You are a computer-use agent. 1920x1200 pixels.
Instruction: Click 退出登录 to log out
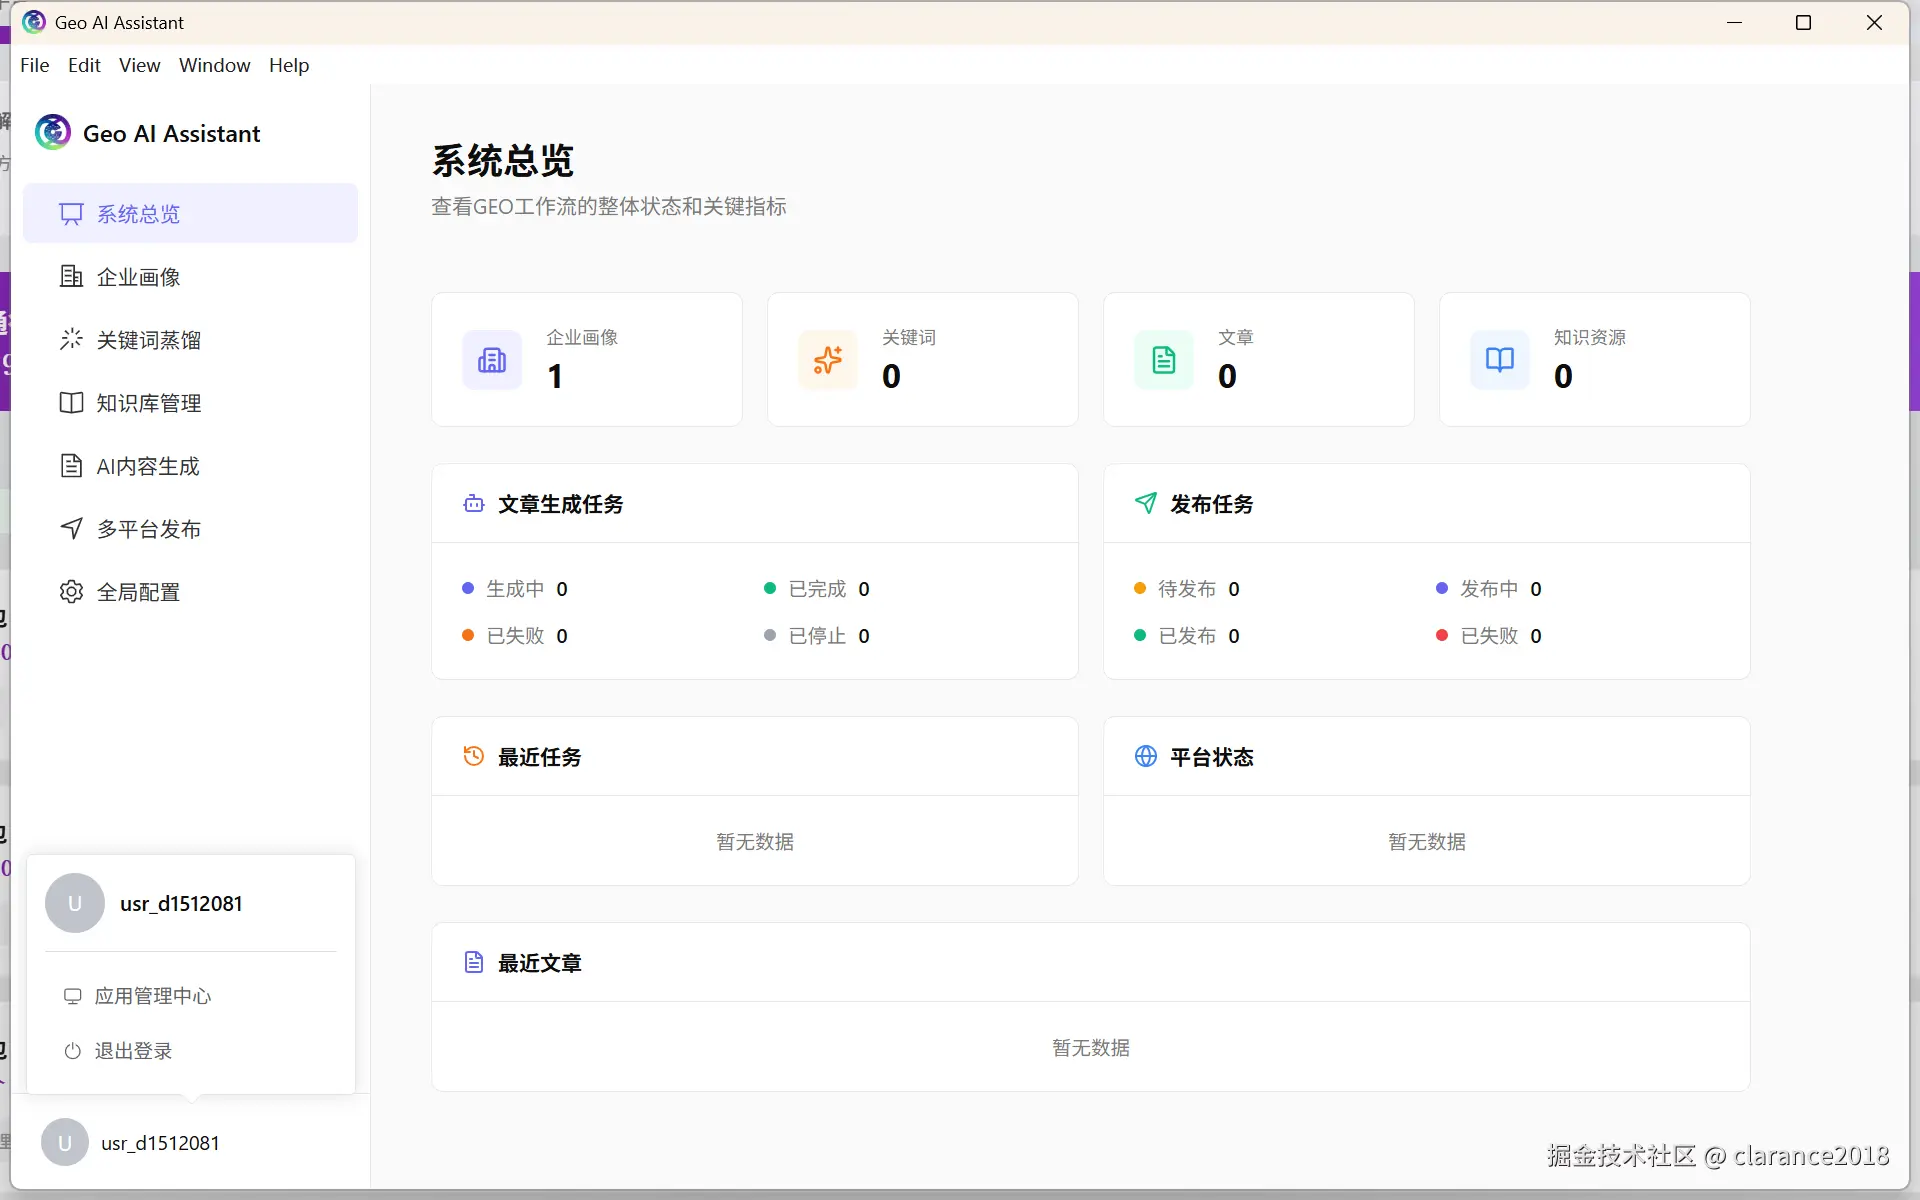tap(132, 1050)
